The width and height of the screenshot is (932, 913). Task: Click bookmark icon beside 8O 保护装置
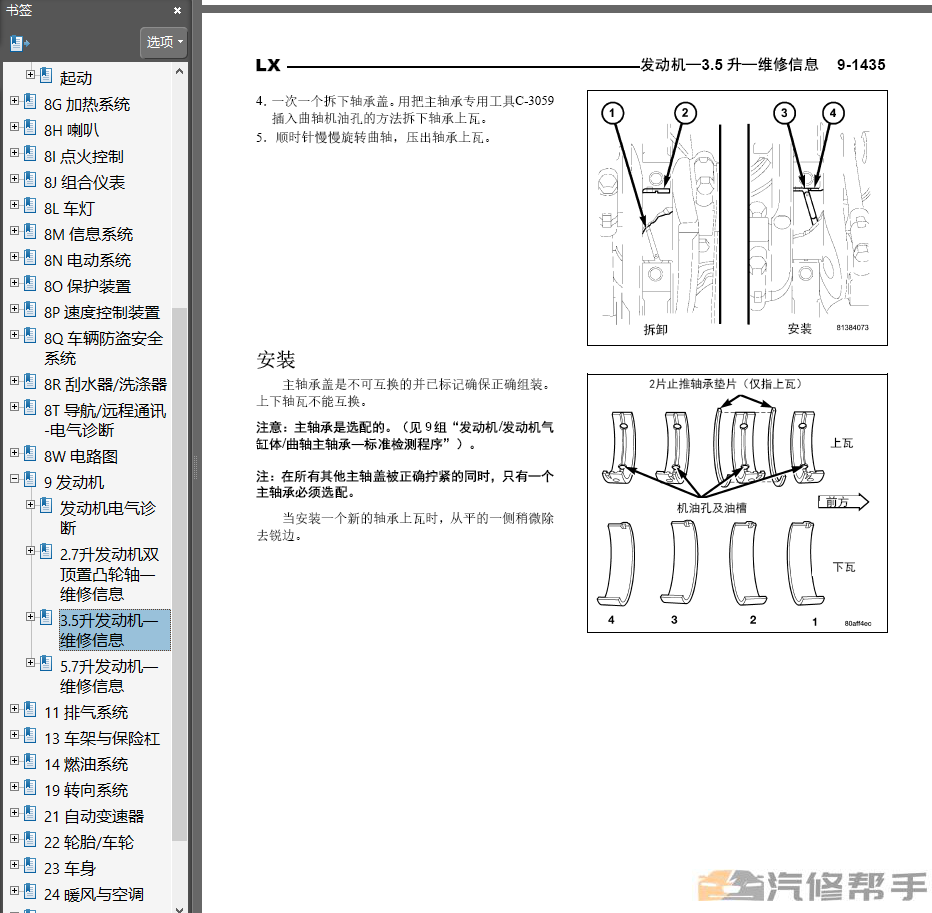[30, 284]
